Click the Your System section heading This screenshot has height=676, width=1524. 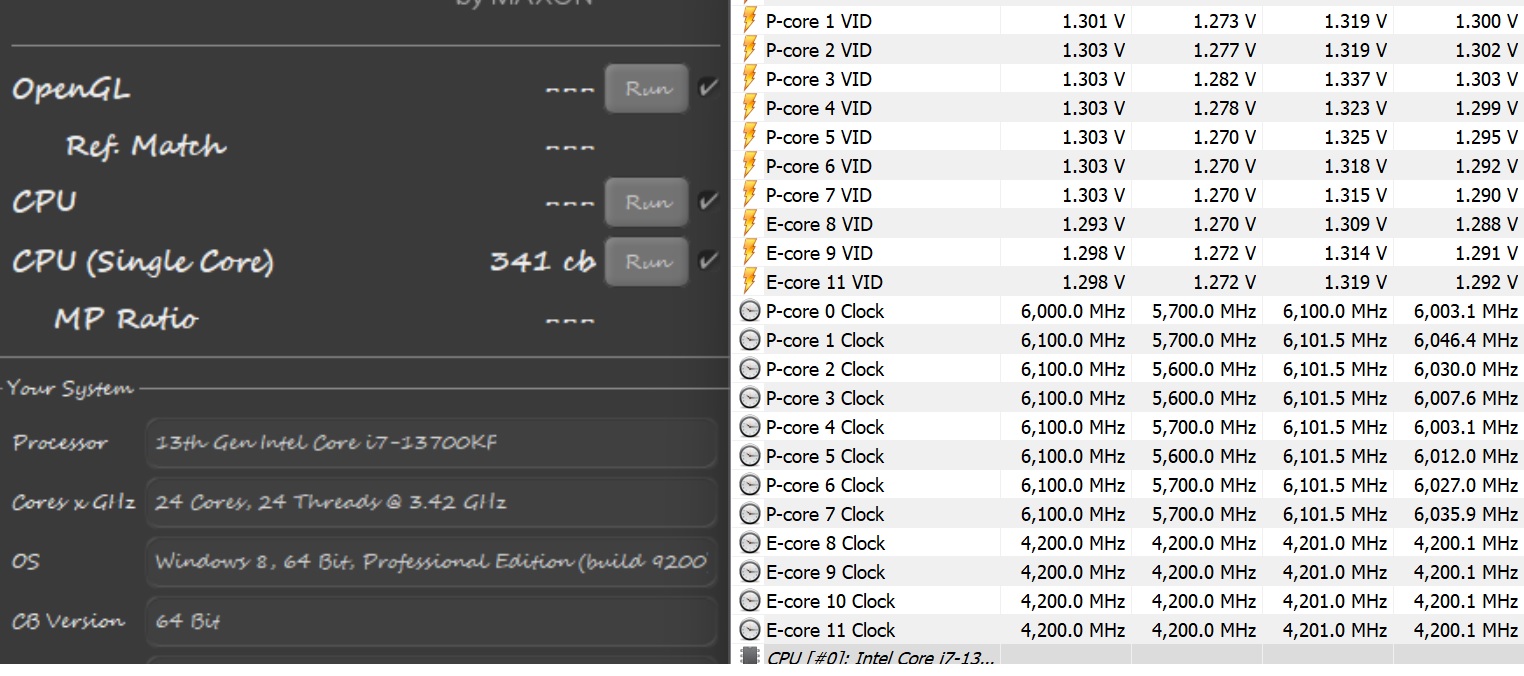(70, 389)
